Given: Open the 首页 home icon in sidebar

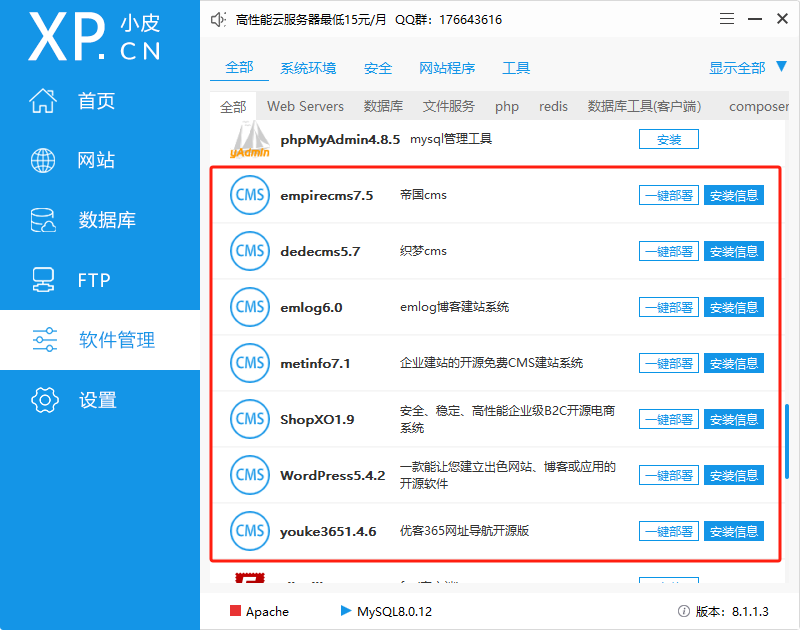Looking at the screenshot, I should tap(43, 100).
